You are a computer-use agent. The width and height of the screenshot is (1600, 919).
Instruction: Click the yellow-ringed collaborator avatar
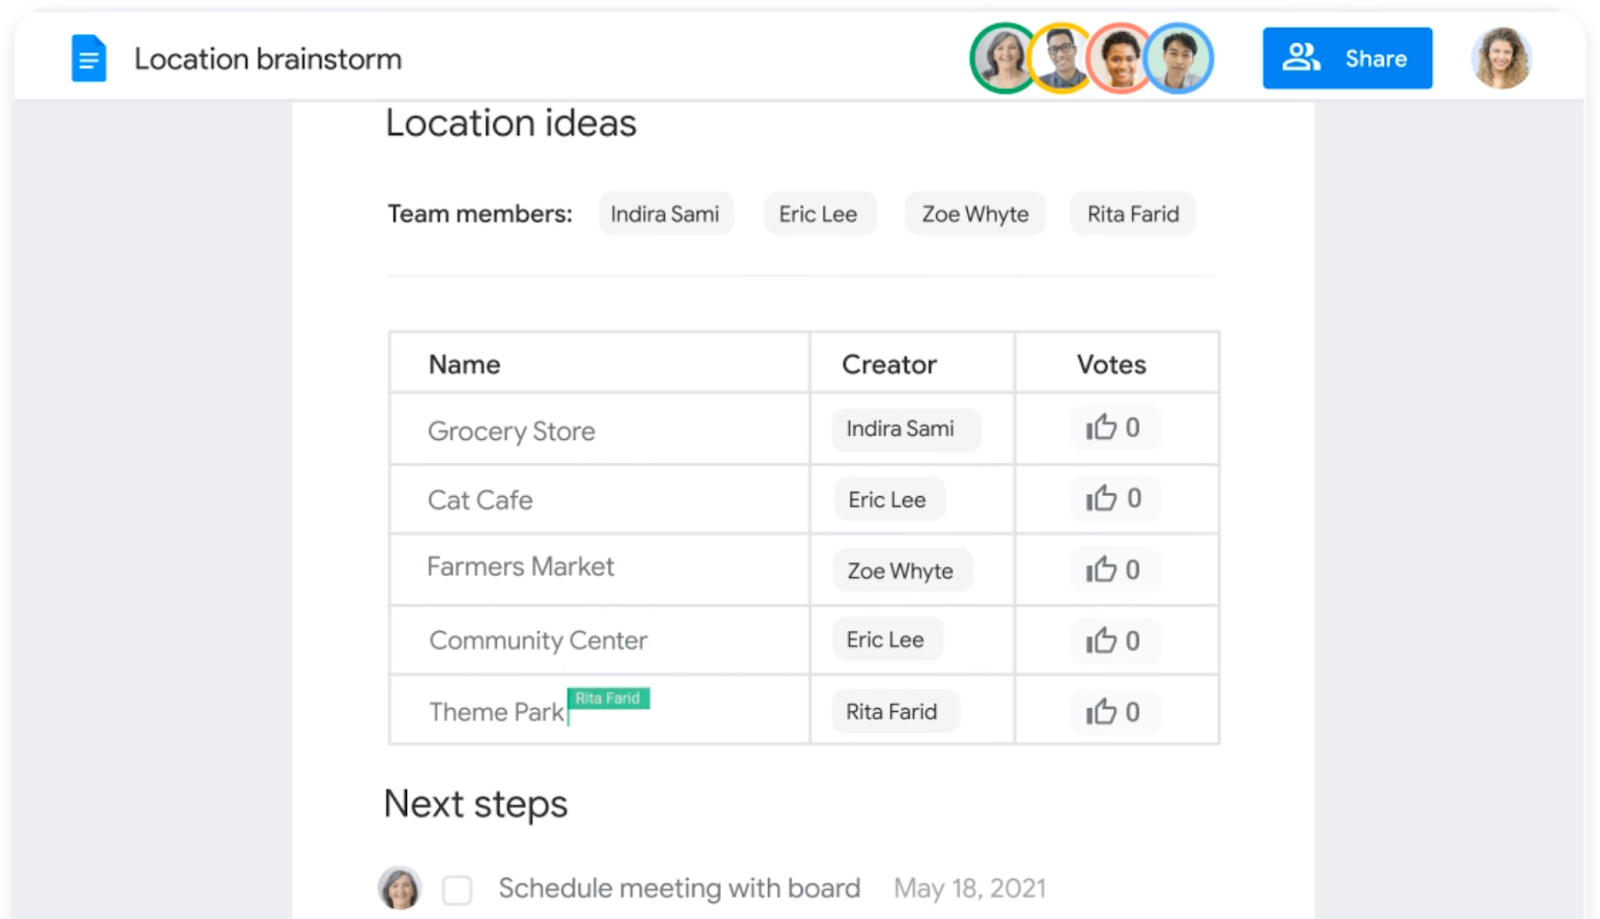pos(1060,58)
